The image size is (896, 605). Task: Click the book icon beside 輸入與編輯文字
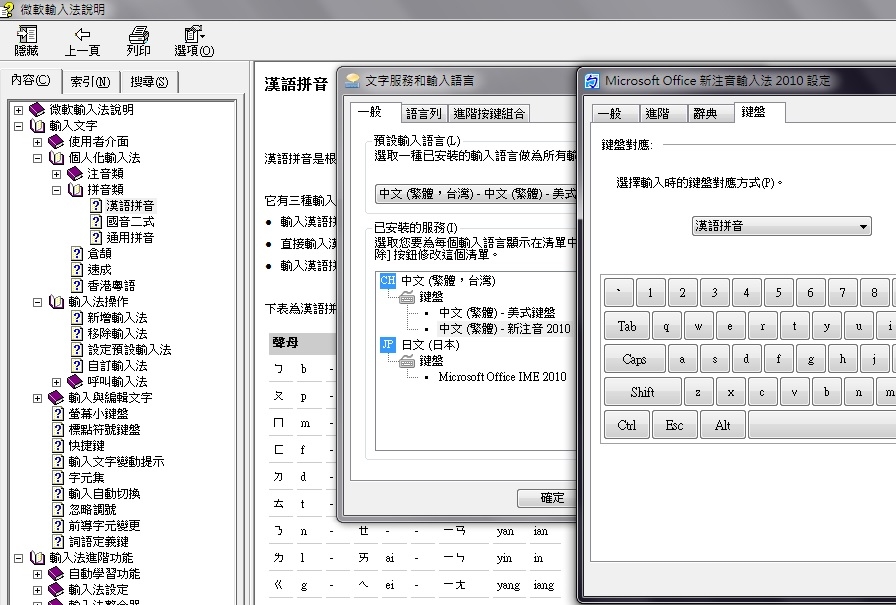(56, 398)
